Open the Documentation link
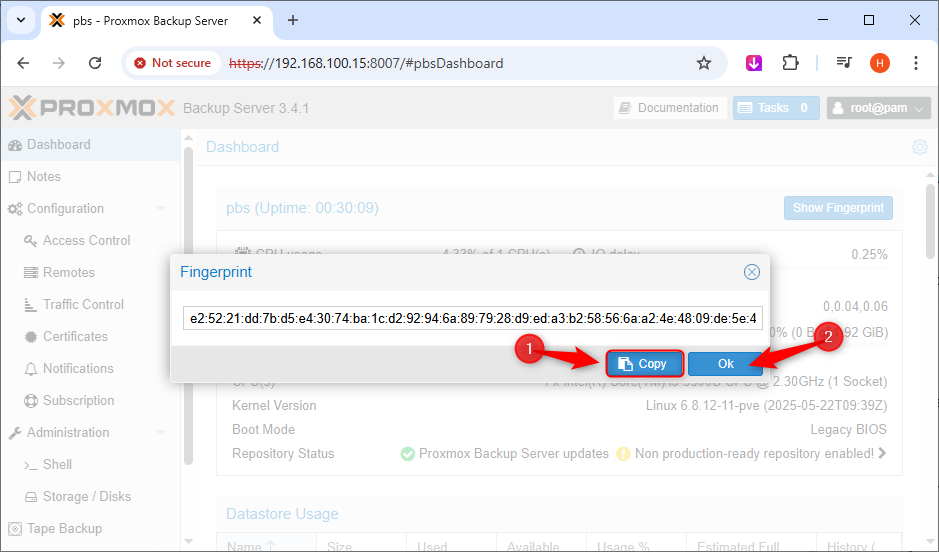The image size is (939, 552). click(670, 108)
